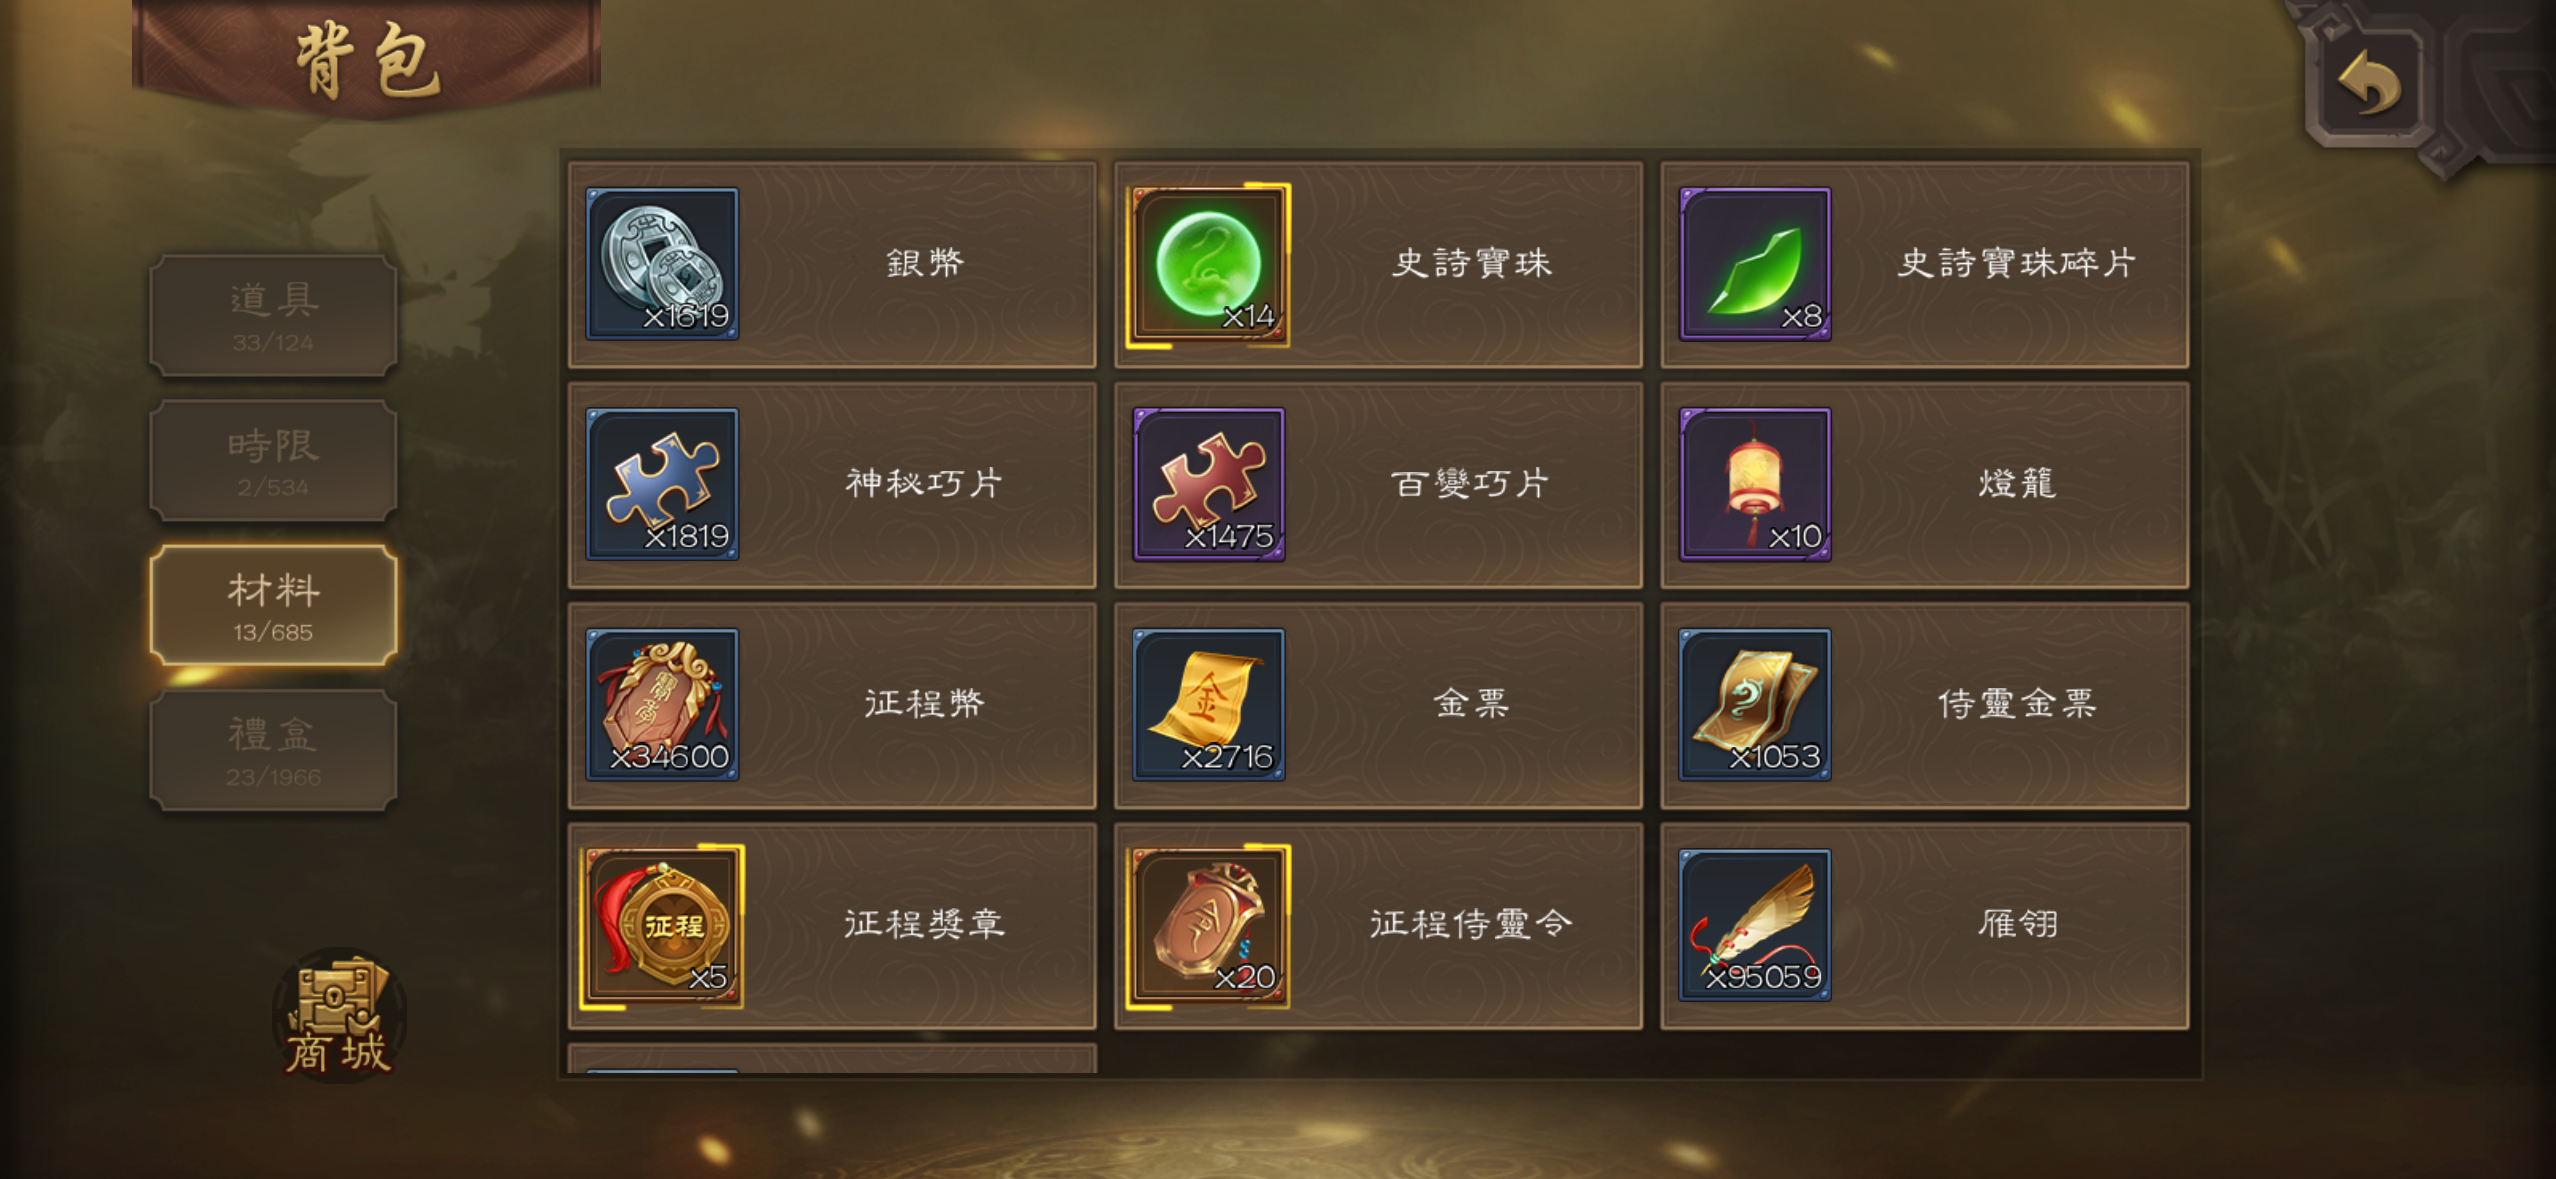Tap the green 史詩寶珠 orb icon
2556x1179 pixels.
click(1208, 265)
